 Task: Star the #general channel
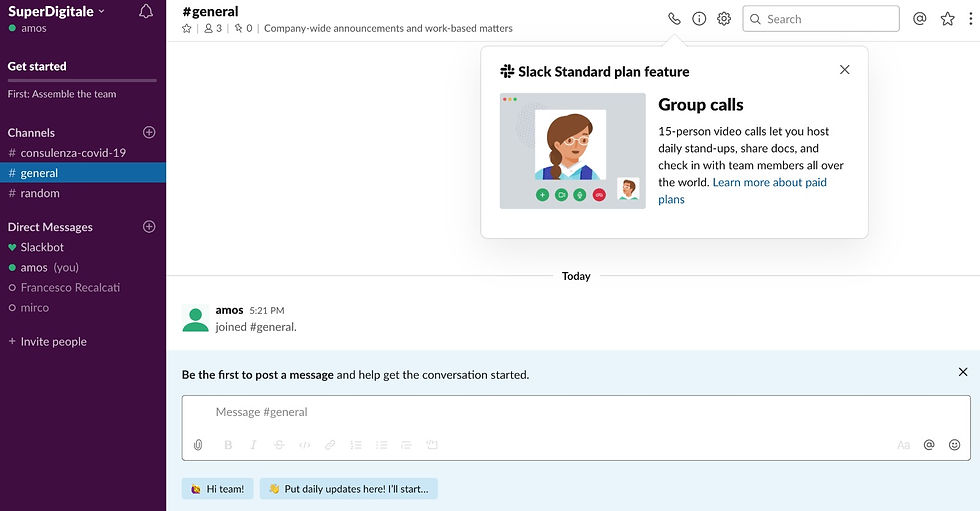tap(186, 28)
